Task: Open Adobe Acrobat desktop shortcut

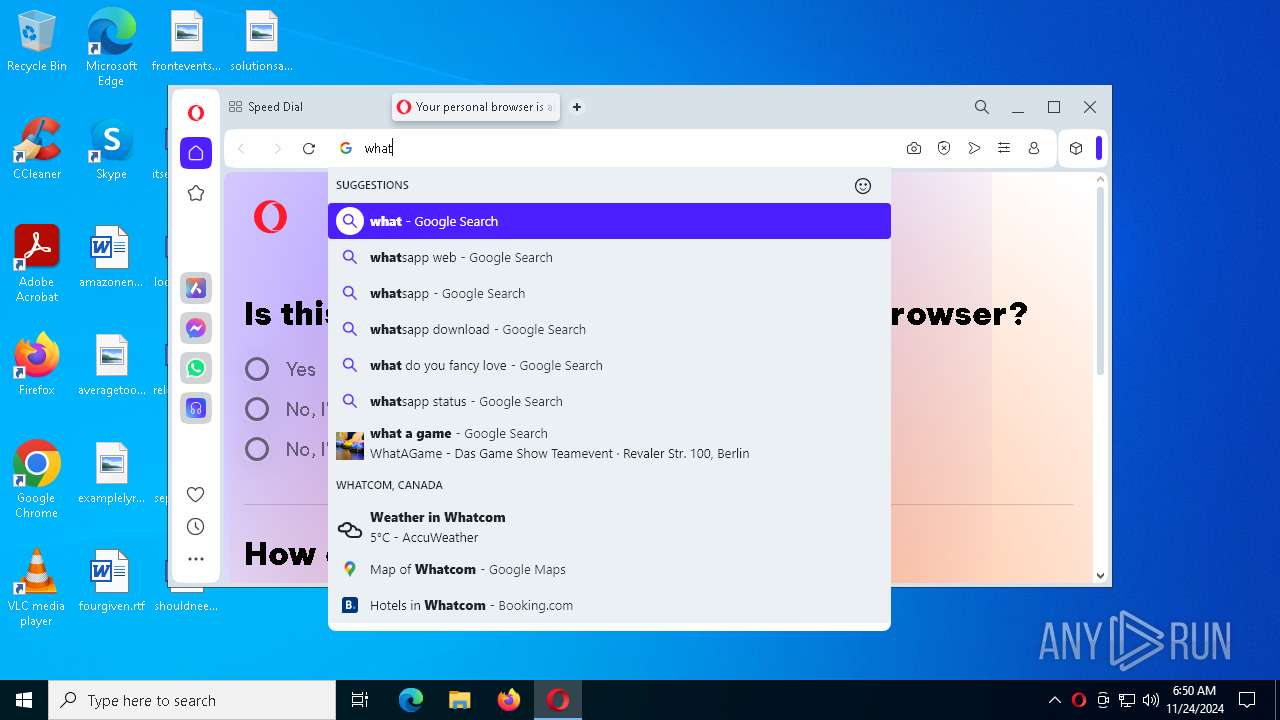Action: [37, 263]
